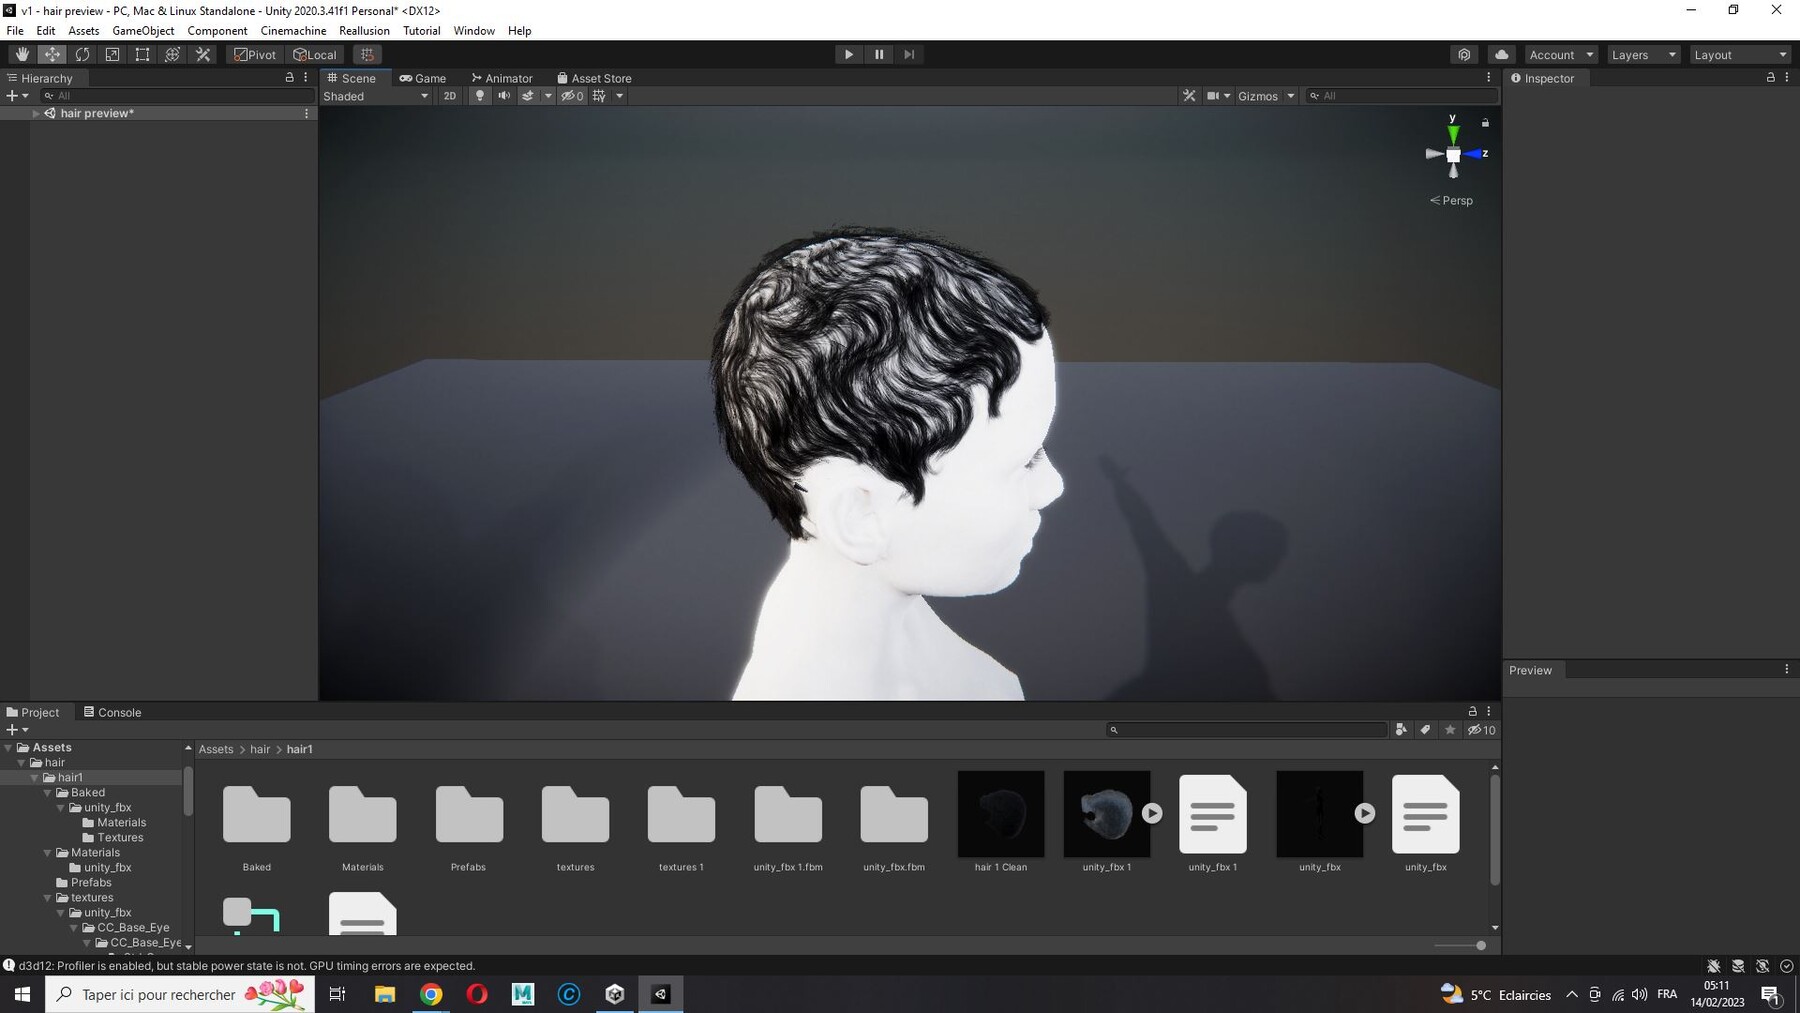Toggle scene lighting bulb button
This screenshot has width=1800, height=1013.
480,96
